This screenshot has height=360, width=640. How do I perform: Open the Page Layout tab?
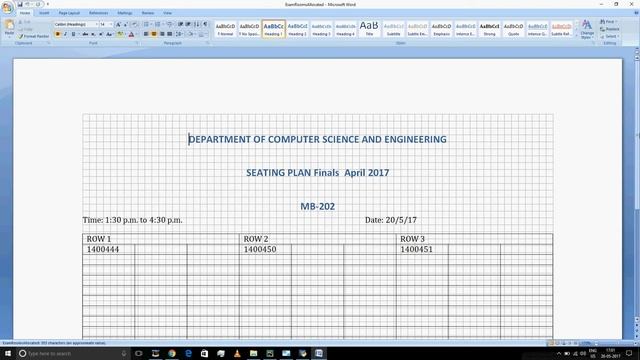pyautogui.click(x=69, y=13)
